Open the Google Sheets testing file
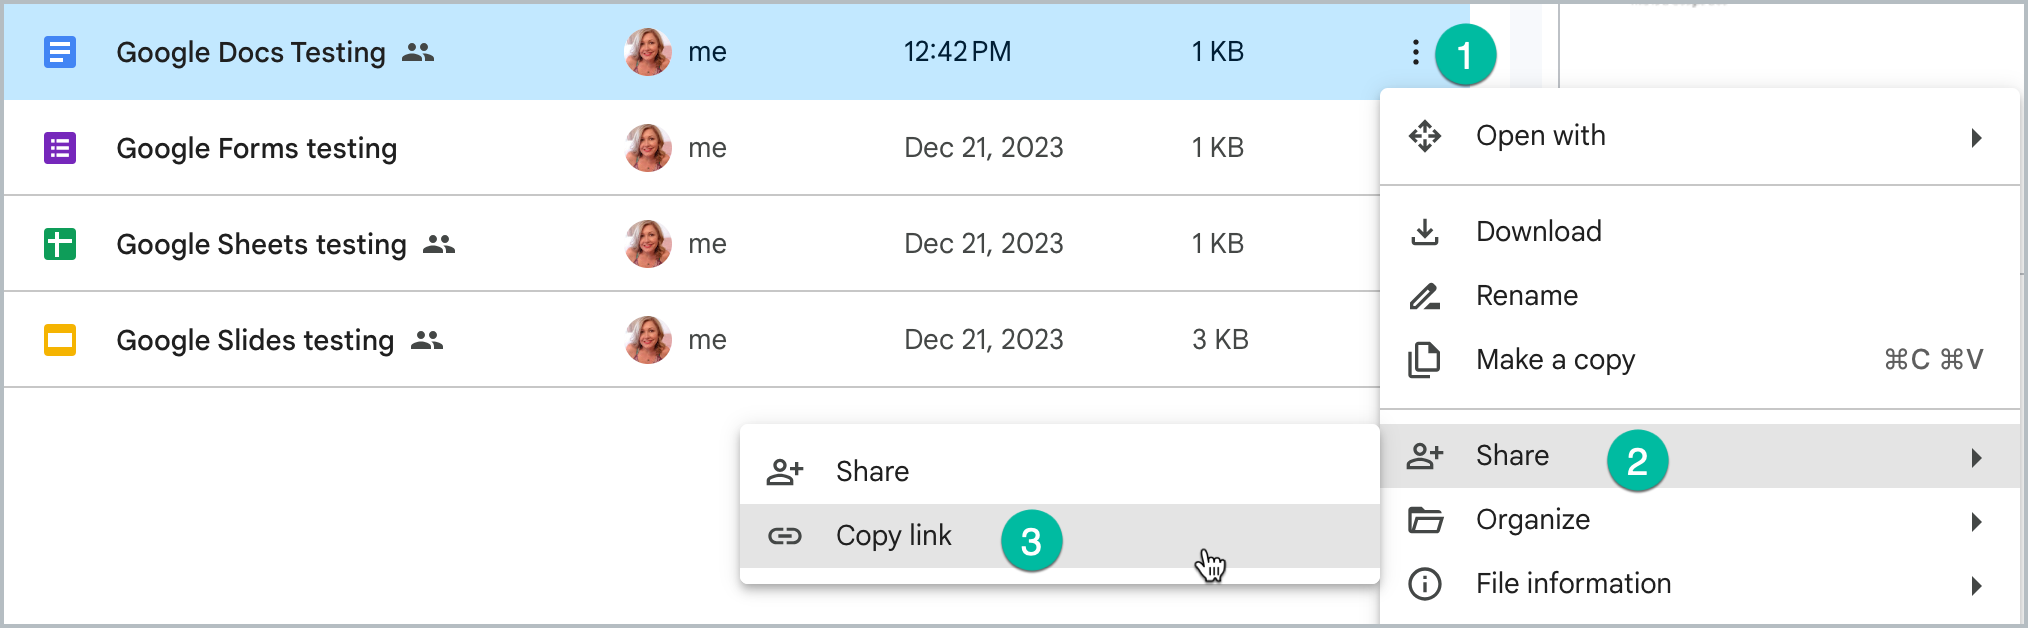This screenshot has height=628, width=2028. pyautogui.click(x=261, y=244)
